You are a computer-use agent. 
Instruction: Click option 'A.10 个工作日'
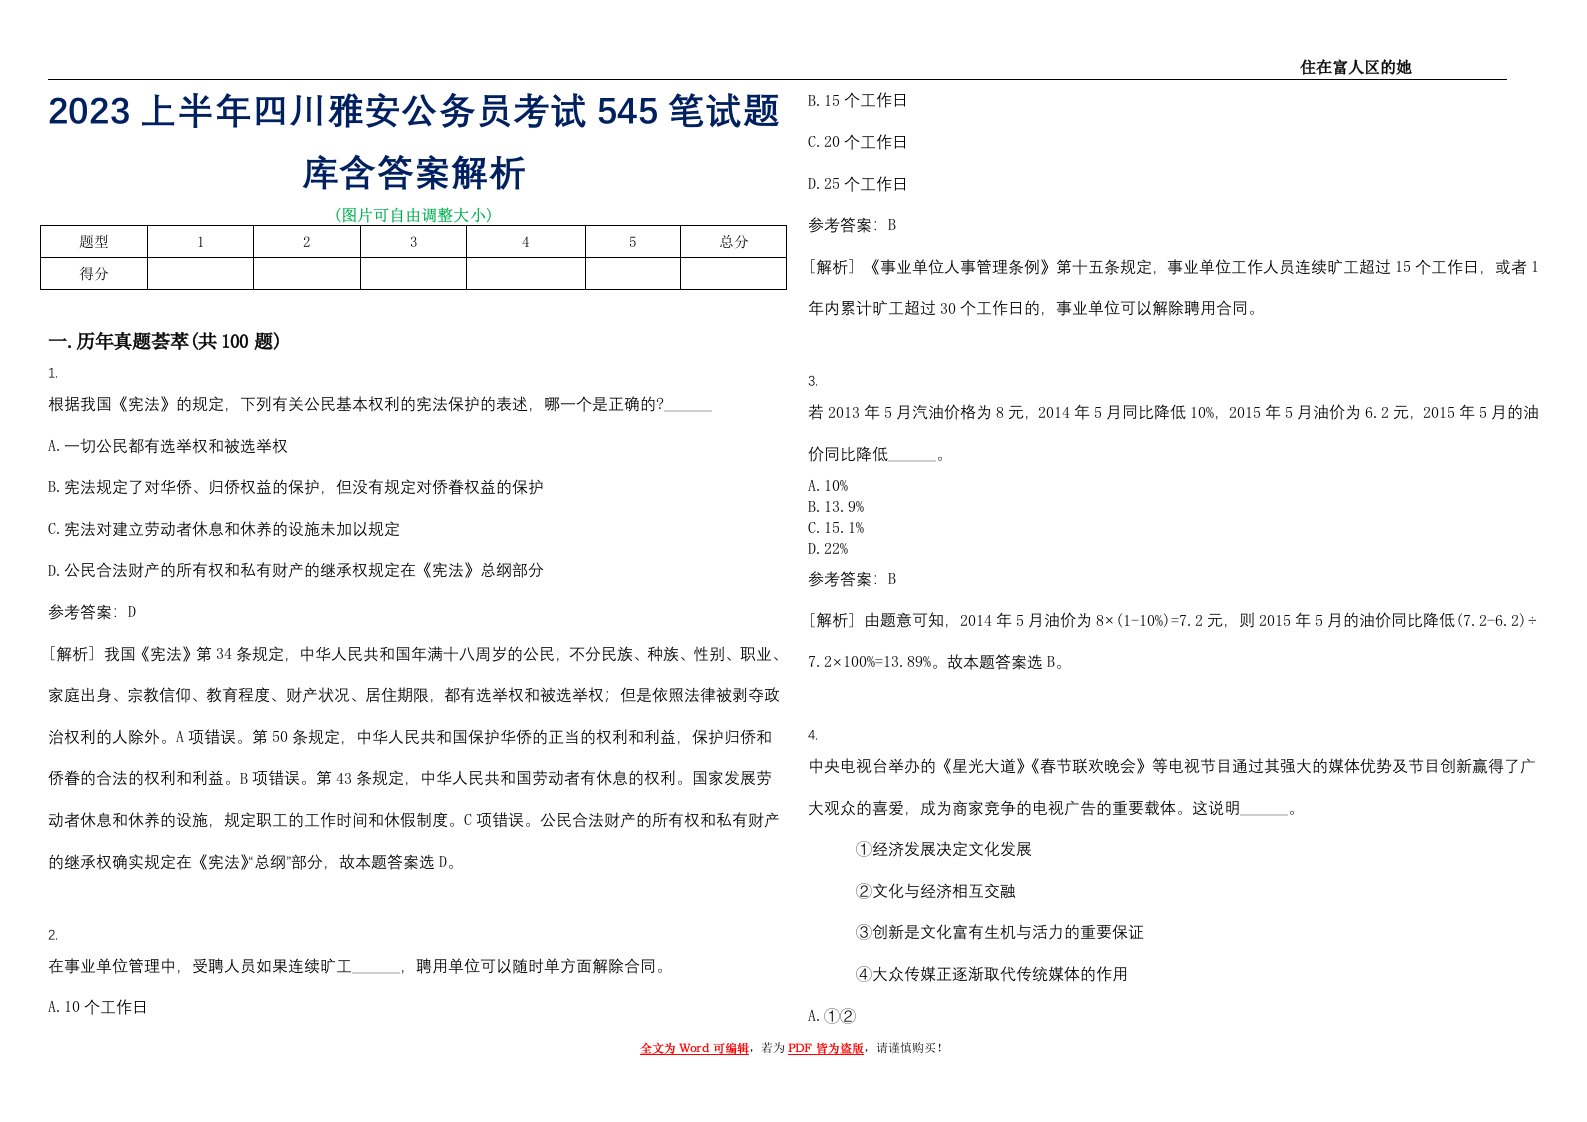click(x=98, y=1008)
